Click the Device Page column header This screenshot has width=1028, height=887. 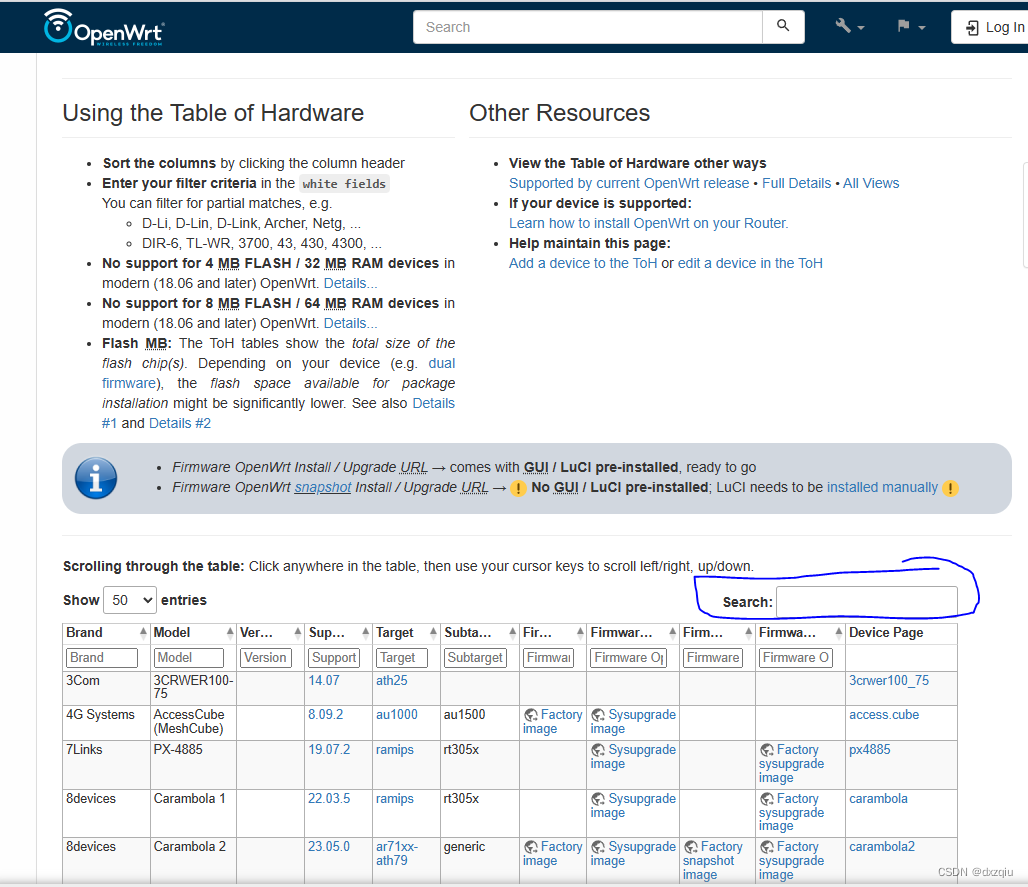click(901, 633)
